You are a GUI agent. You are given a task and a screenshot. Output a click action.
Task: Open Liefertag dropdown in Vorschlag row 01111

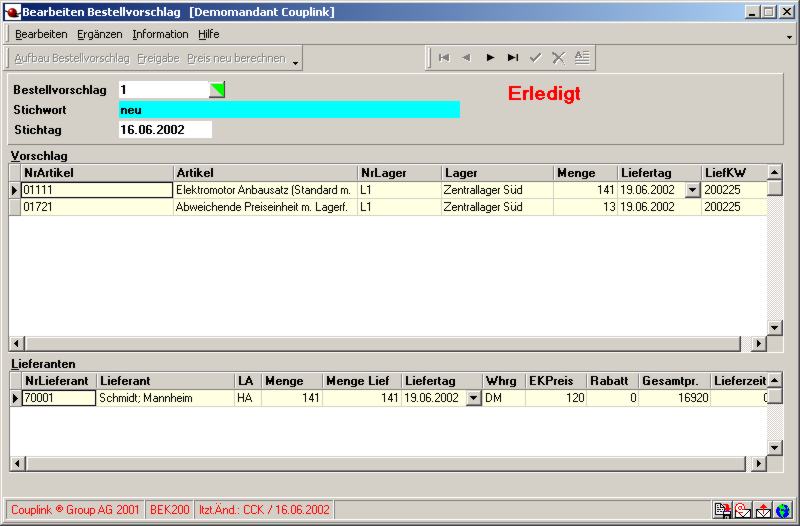tap(691, 190)
